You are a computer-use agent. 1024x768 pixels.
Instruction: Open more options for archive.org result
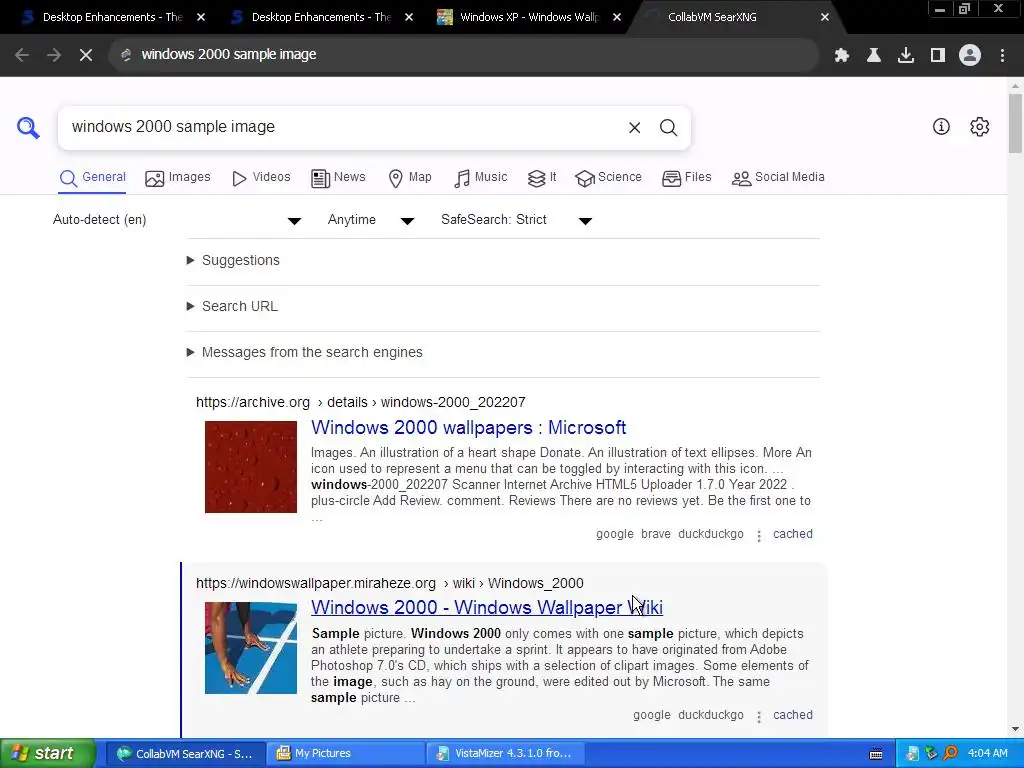[x=759, y=536]
